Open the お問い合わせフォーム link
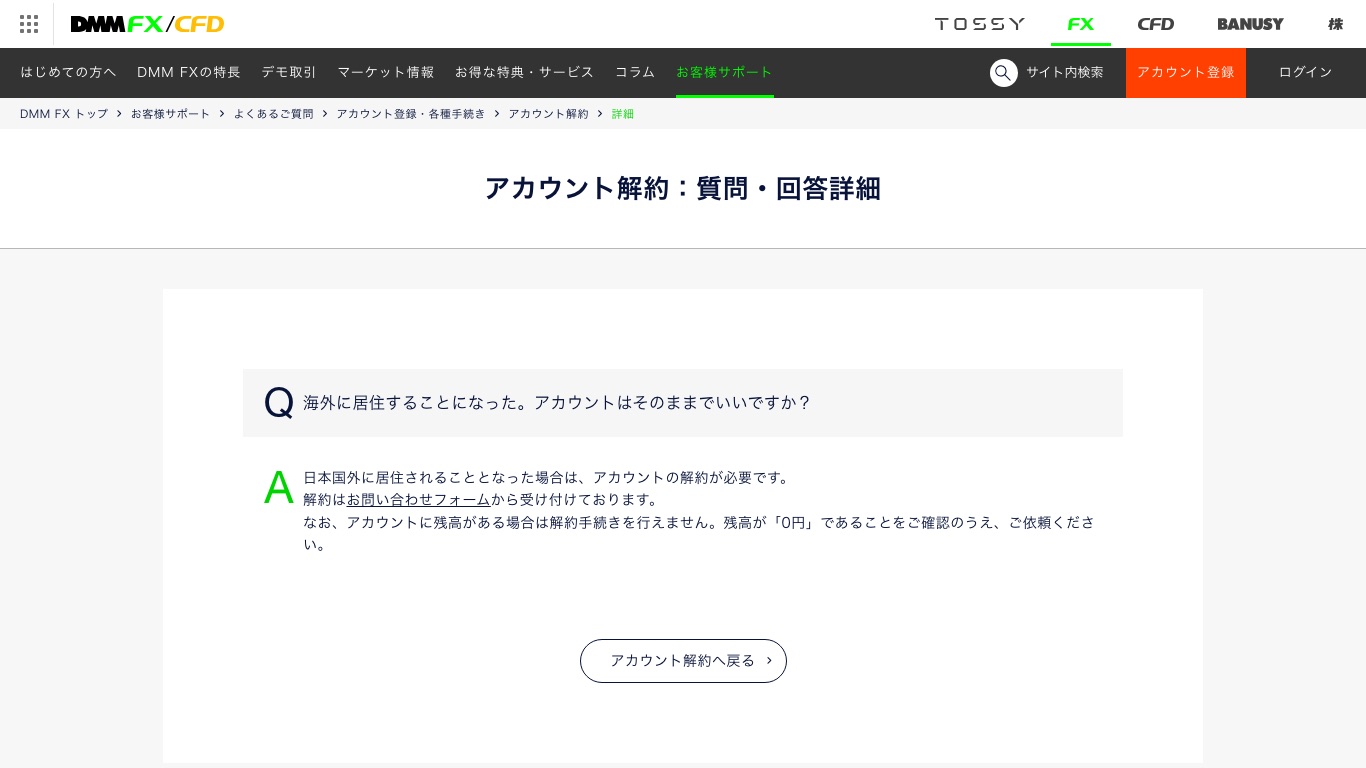The width and height of the screenshot is (1366, 768). tap(419, 500)
